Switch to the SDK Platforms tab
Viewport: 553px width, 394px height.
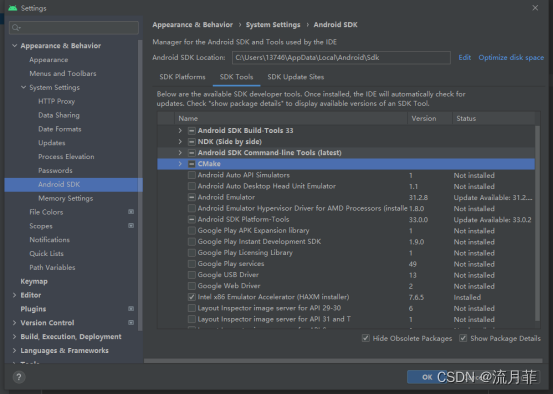tap(182, 77)
